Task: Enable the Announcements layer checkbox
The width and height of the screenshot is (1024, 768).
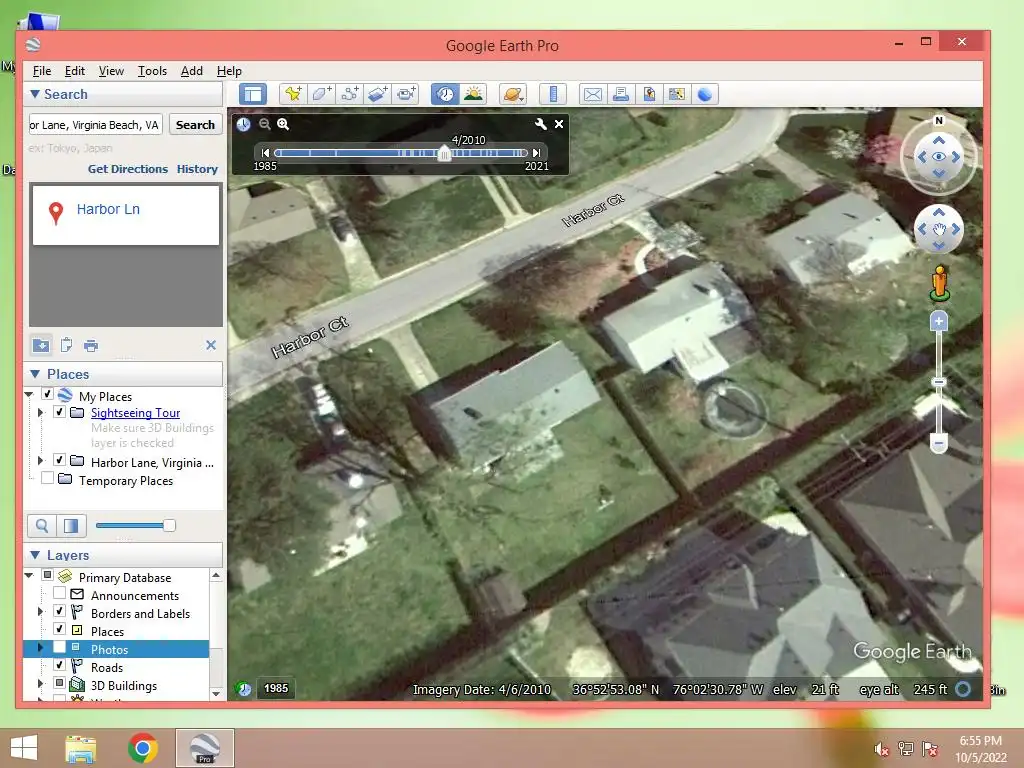Action: (x=59, y=593)
